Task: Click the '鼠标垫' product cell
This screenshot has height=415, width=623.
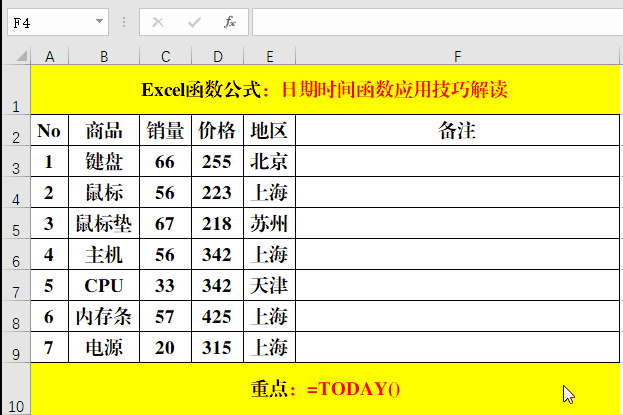Action: click(104, 223)
